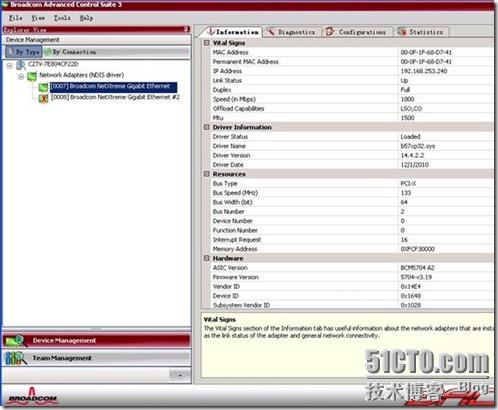The image size is (498, 410).
Task: Collapse the C2TY-7E804CF22D tree node
Action: coord(10,66)
